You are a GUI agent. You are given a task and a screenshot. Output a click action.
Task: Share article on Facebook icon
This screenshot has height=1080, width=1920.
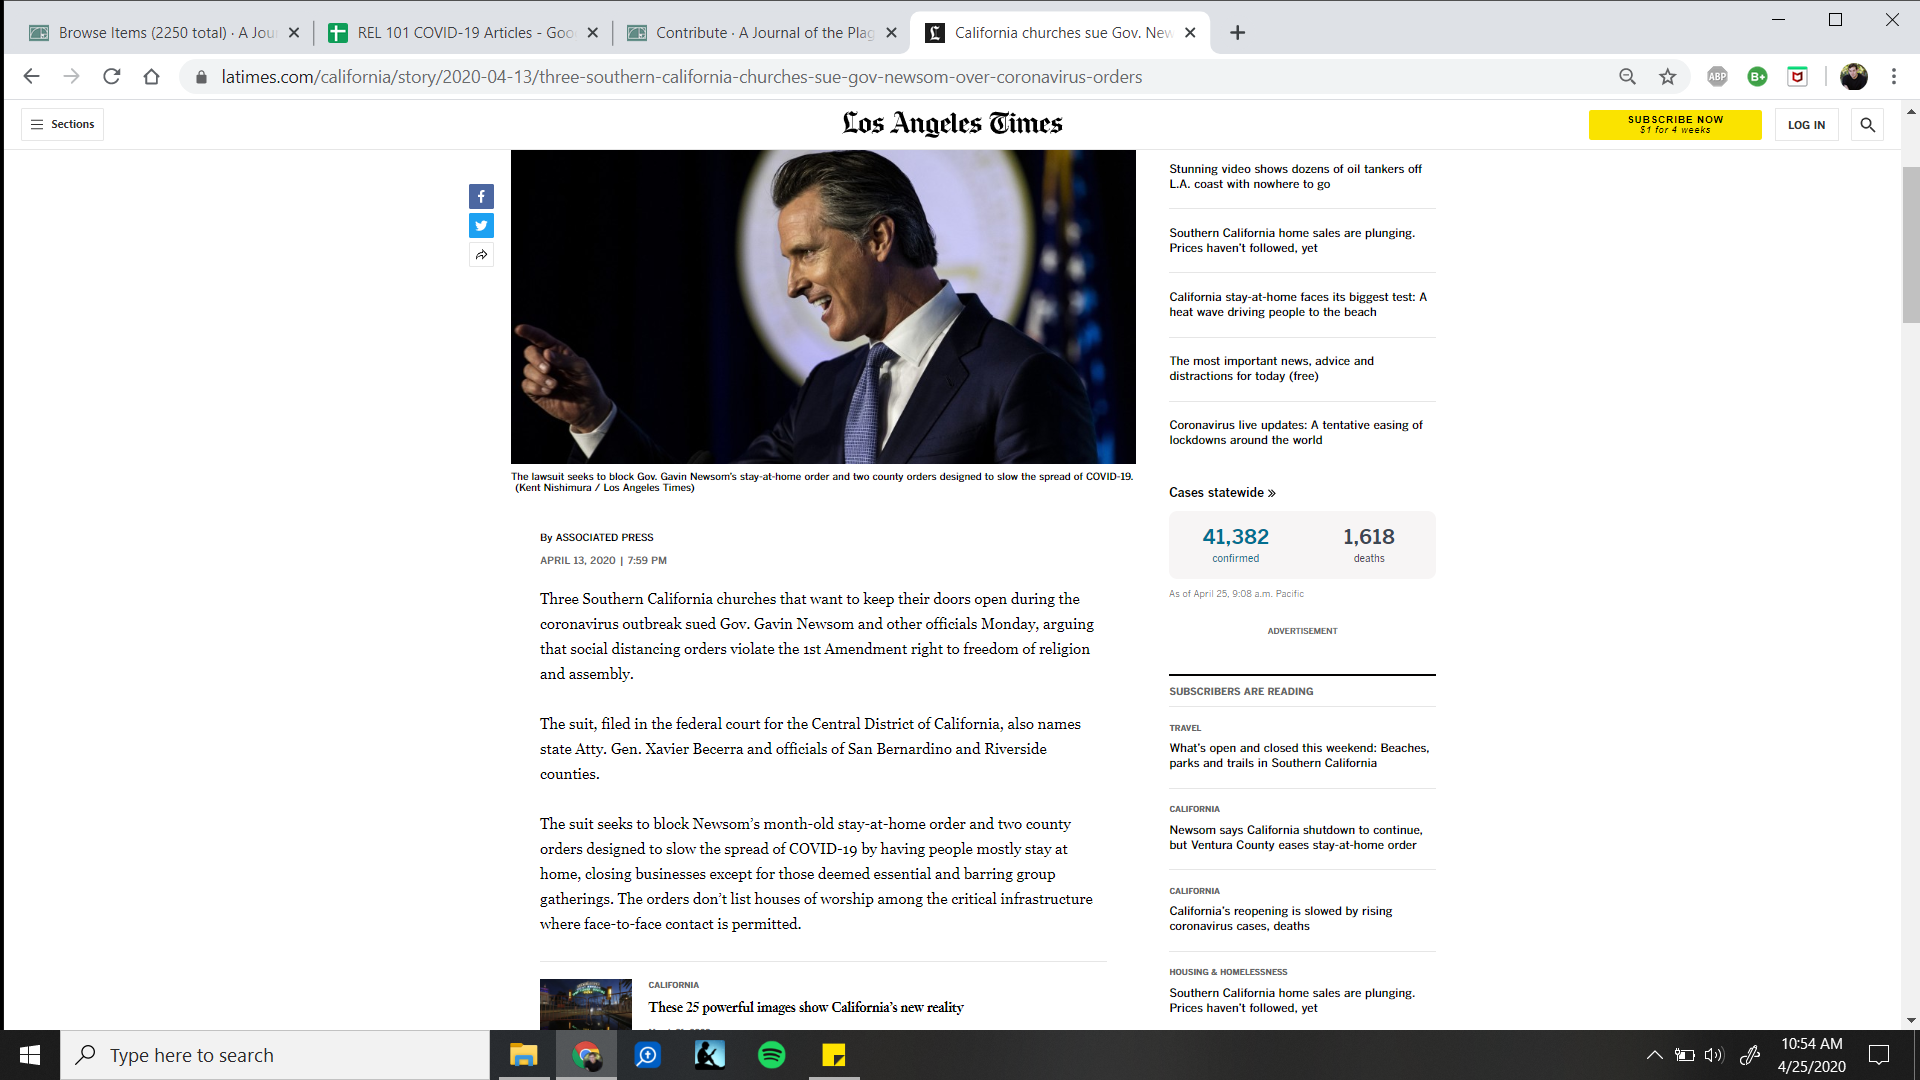pyautogui.click(x=481, y=197)
